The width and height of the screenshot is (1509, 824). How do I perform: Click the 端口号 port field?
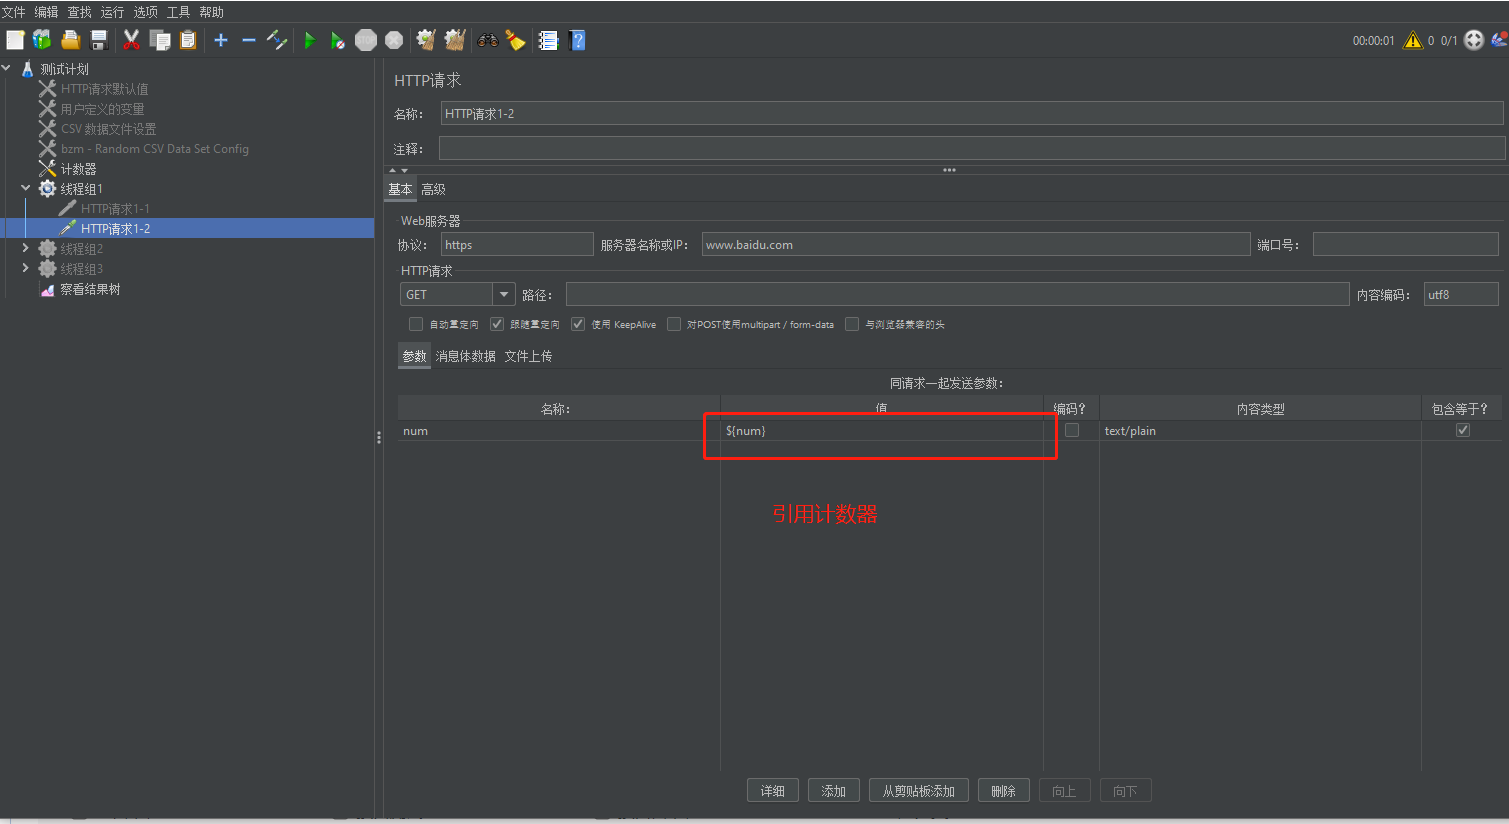[1406, 245]
